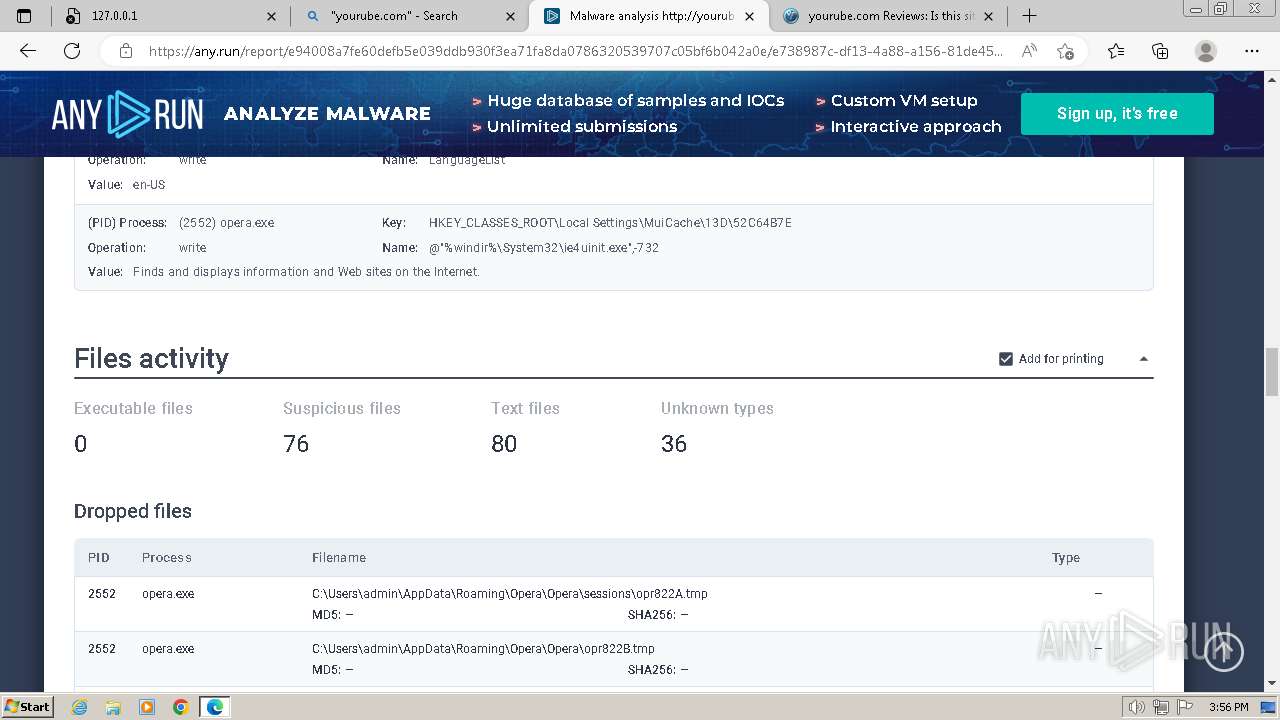Click the Suspicious files count 76

click(296, 444)
